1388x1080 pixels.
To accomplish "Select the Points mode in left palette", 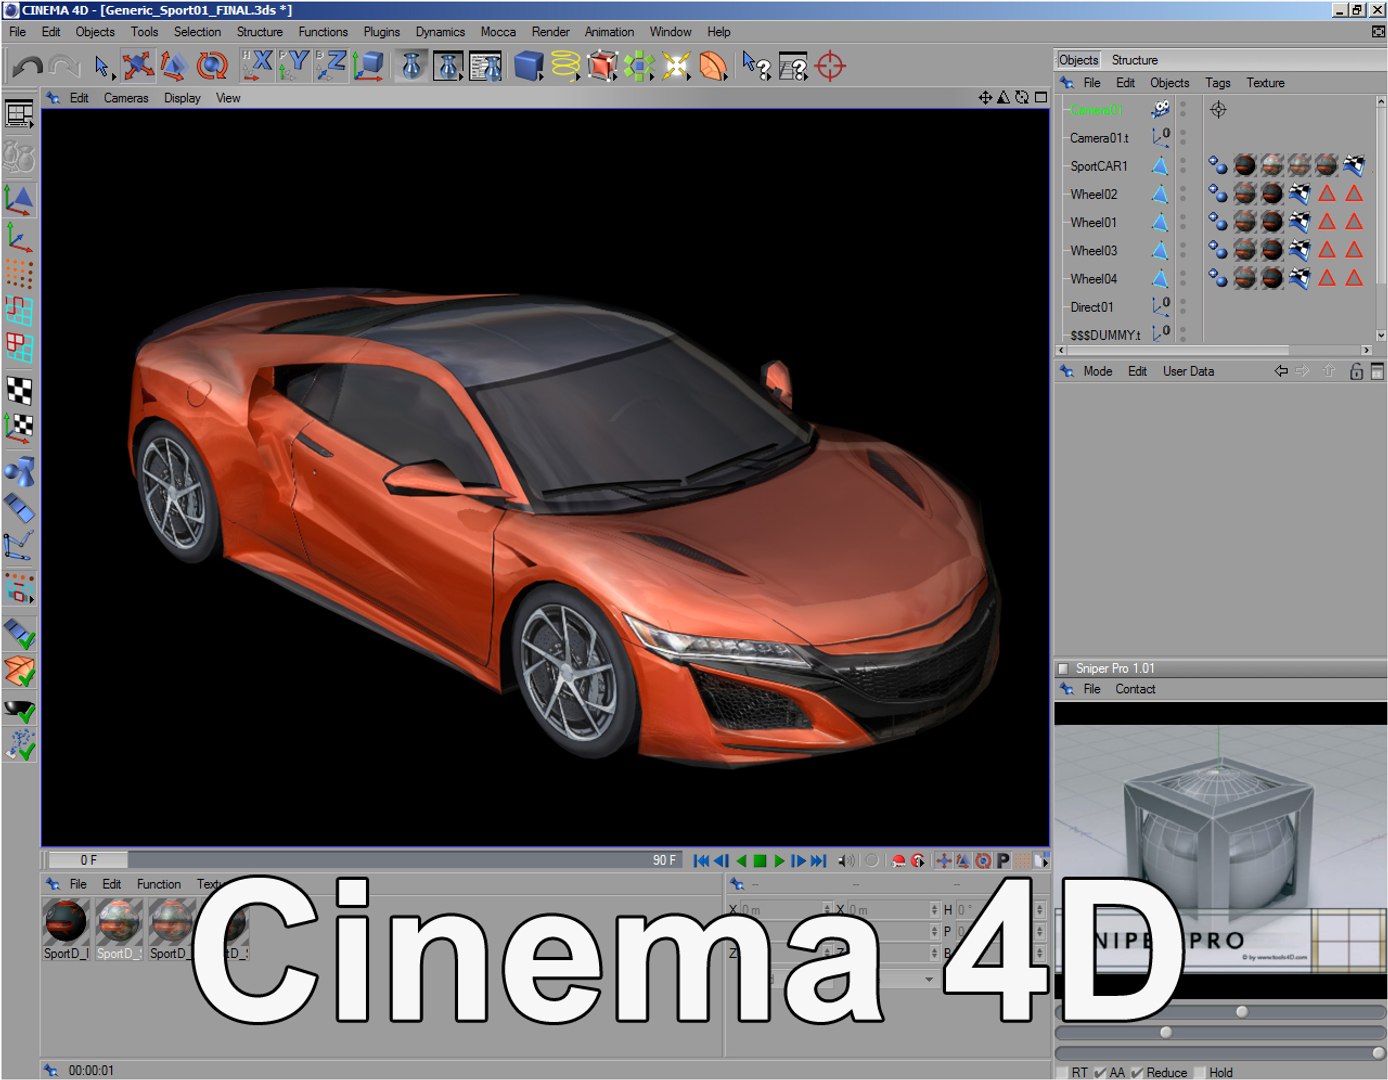I will (x=19, y=273).
